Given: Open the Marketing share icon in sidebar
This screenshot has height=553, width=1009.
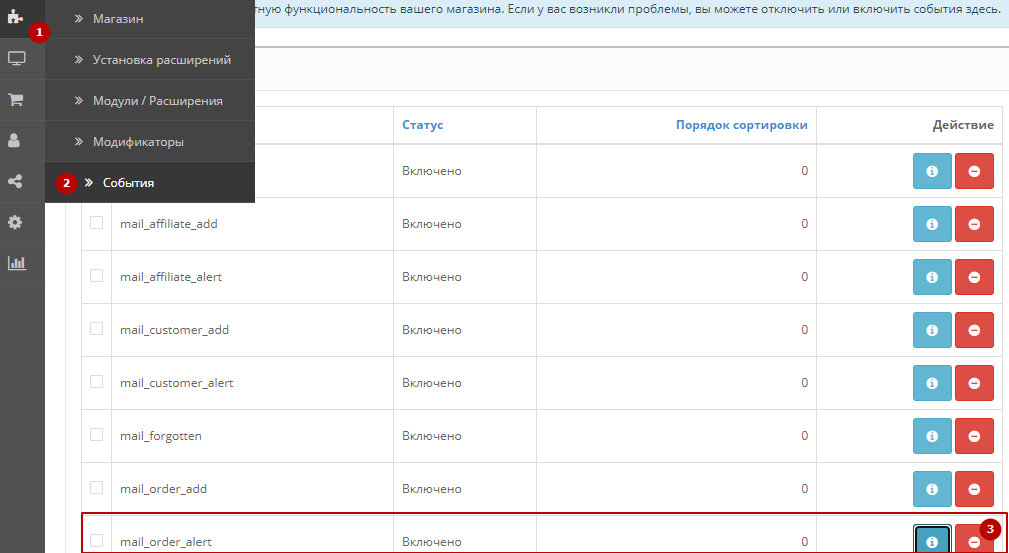Looking at the screenshot, I should tap(15, 182).
